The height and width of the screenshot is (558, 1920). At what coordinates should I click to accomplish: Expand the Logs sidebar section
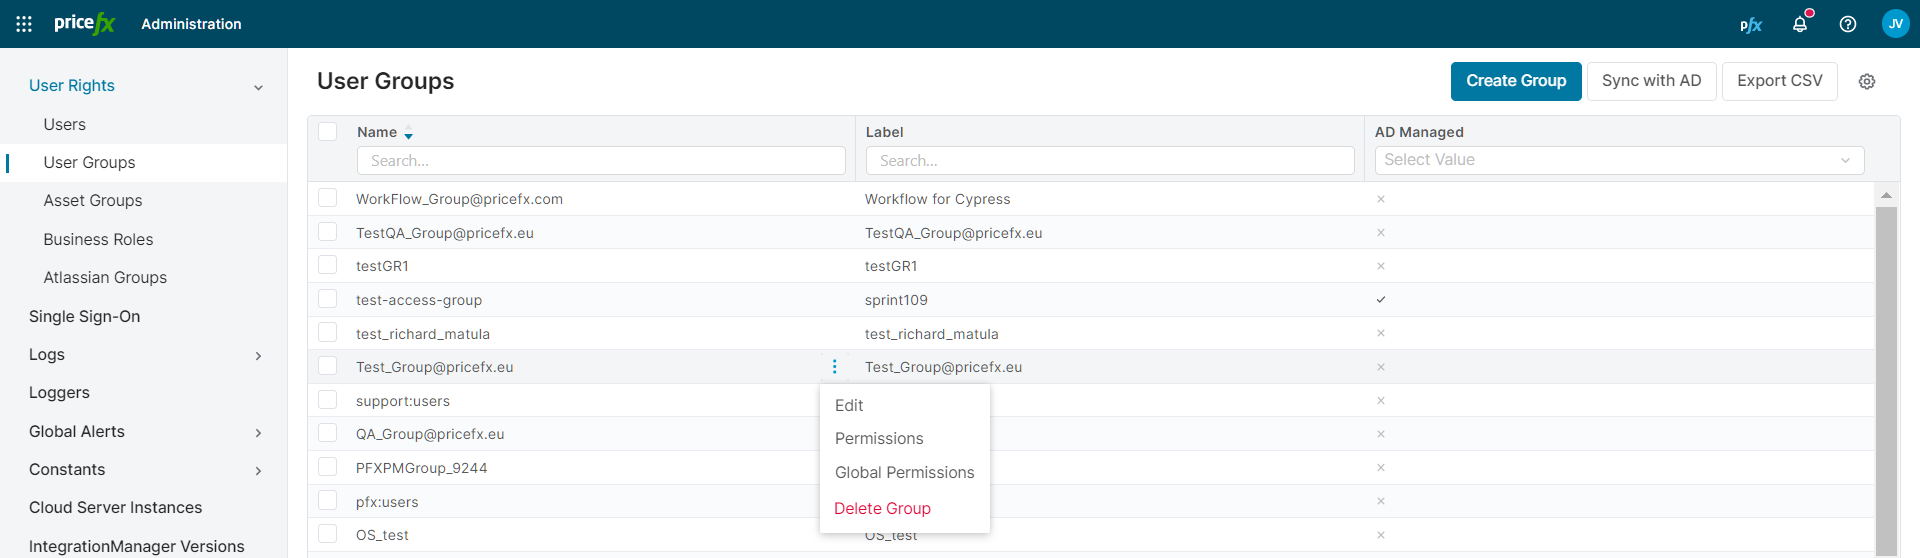(258, 355)
